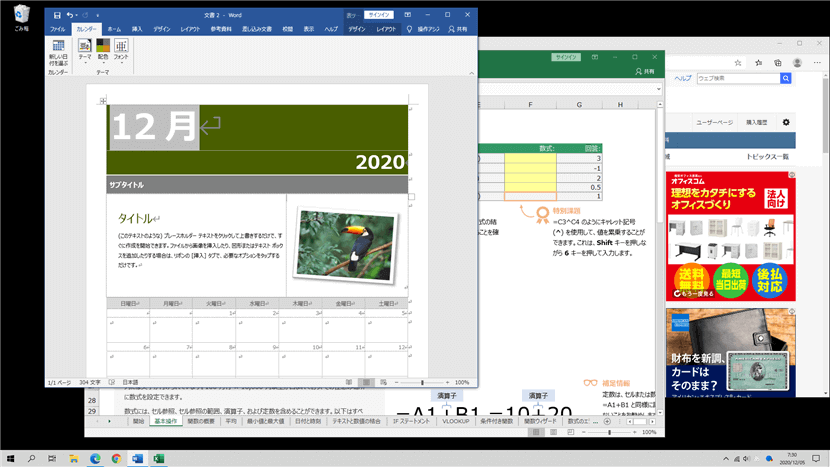Switch Word to Read Mode view icon
This screenshot has width=830, height=467.
tap(349, 382)
